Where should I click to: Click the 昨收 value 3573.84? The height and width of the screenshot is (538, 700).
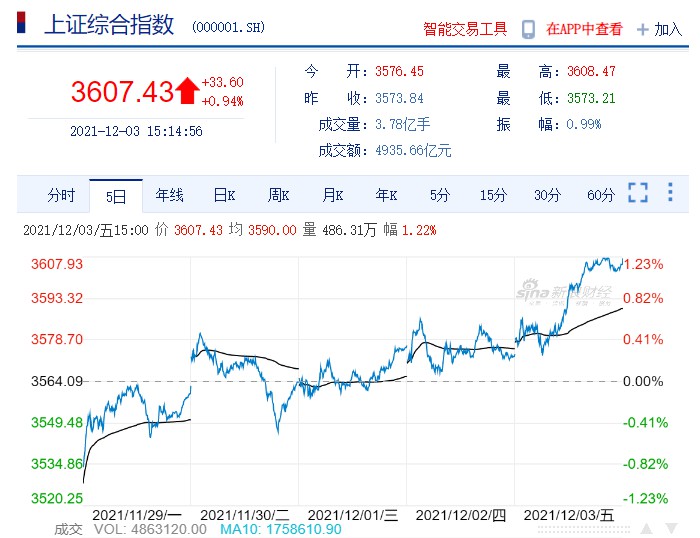(399, 98)
